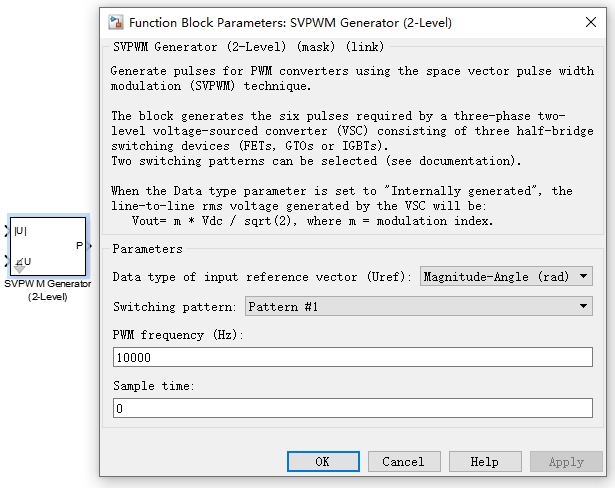Click the |U| magnitude input port arrow
This screenshot has height=488, width=615.
coord(7,232)
